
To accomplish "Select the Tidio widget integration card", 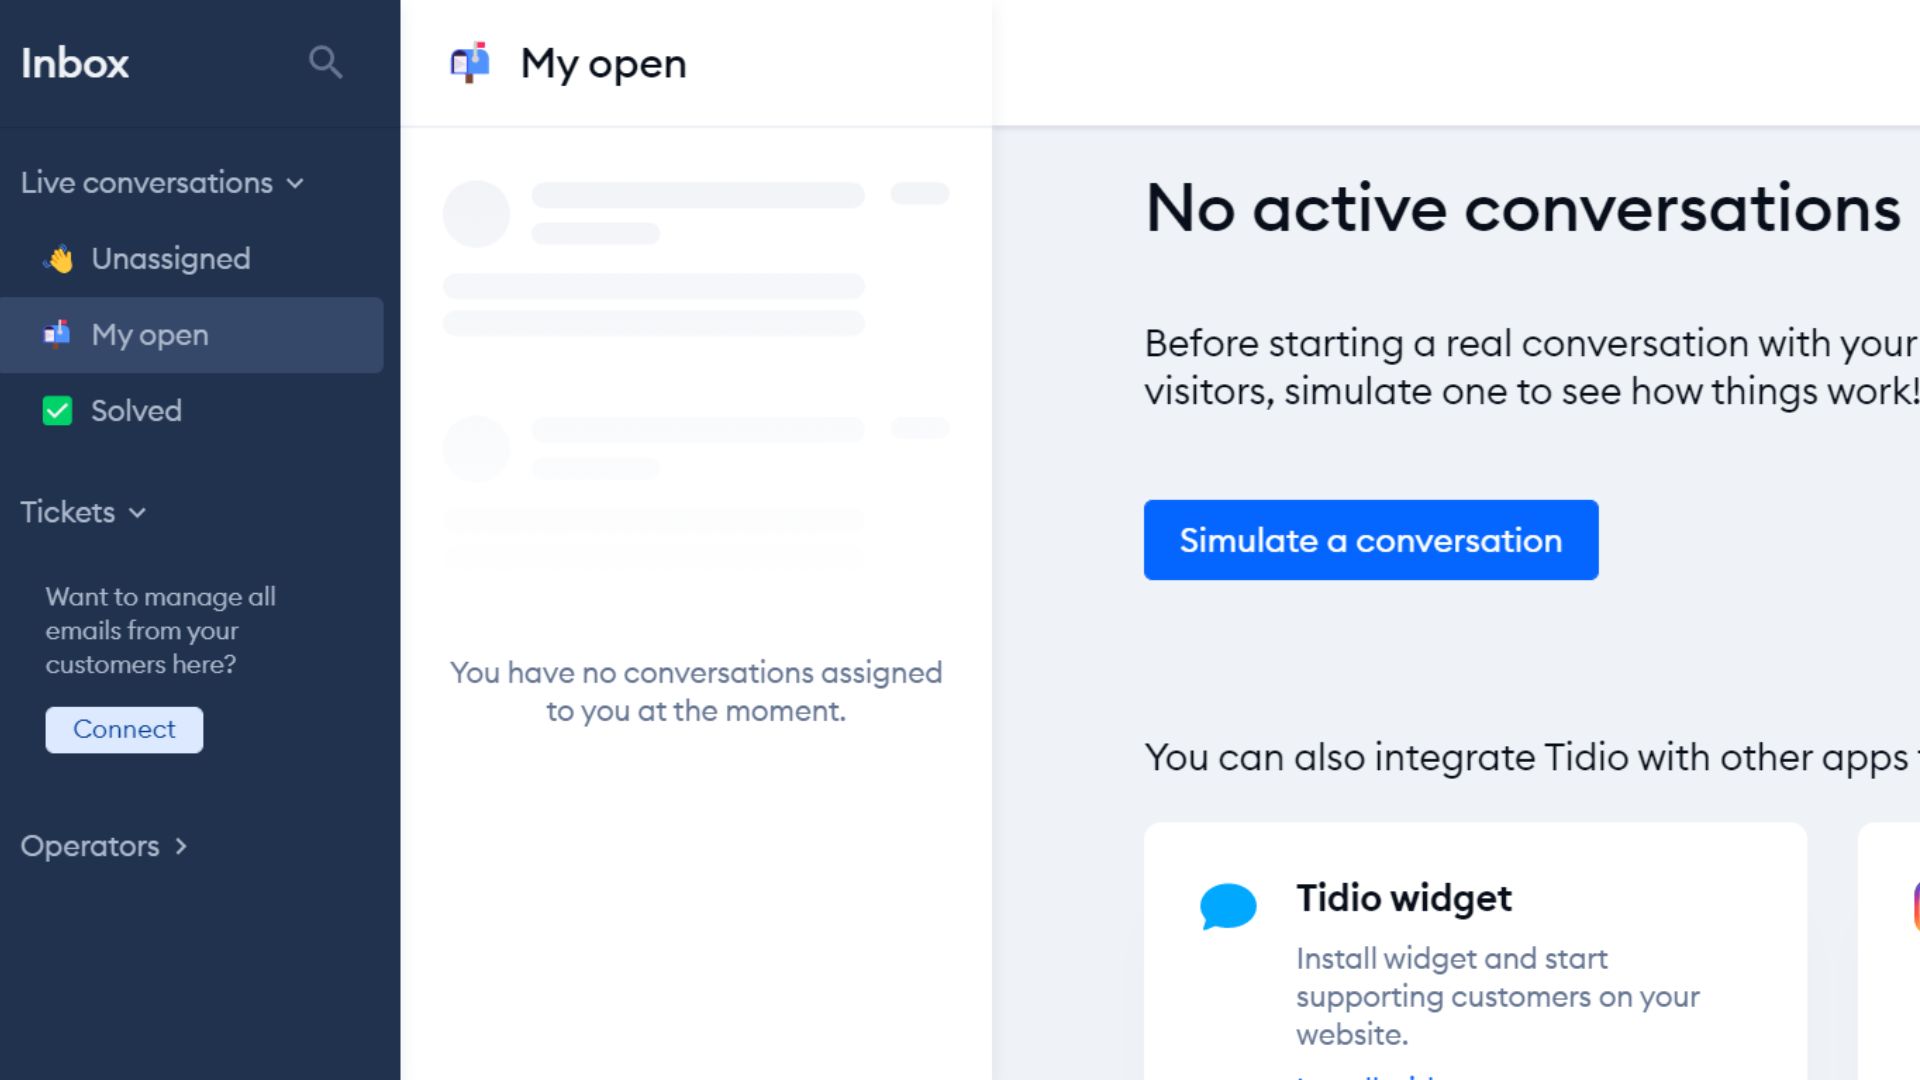I will point(1474,950).
